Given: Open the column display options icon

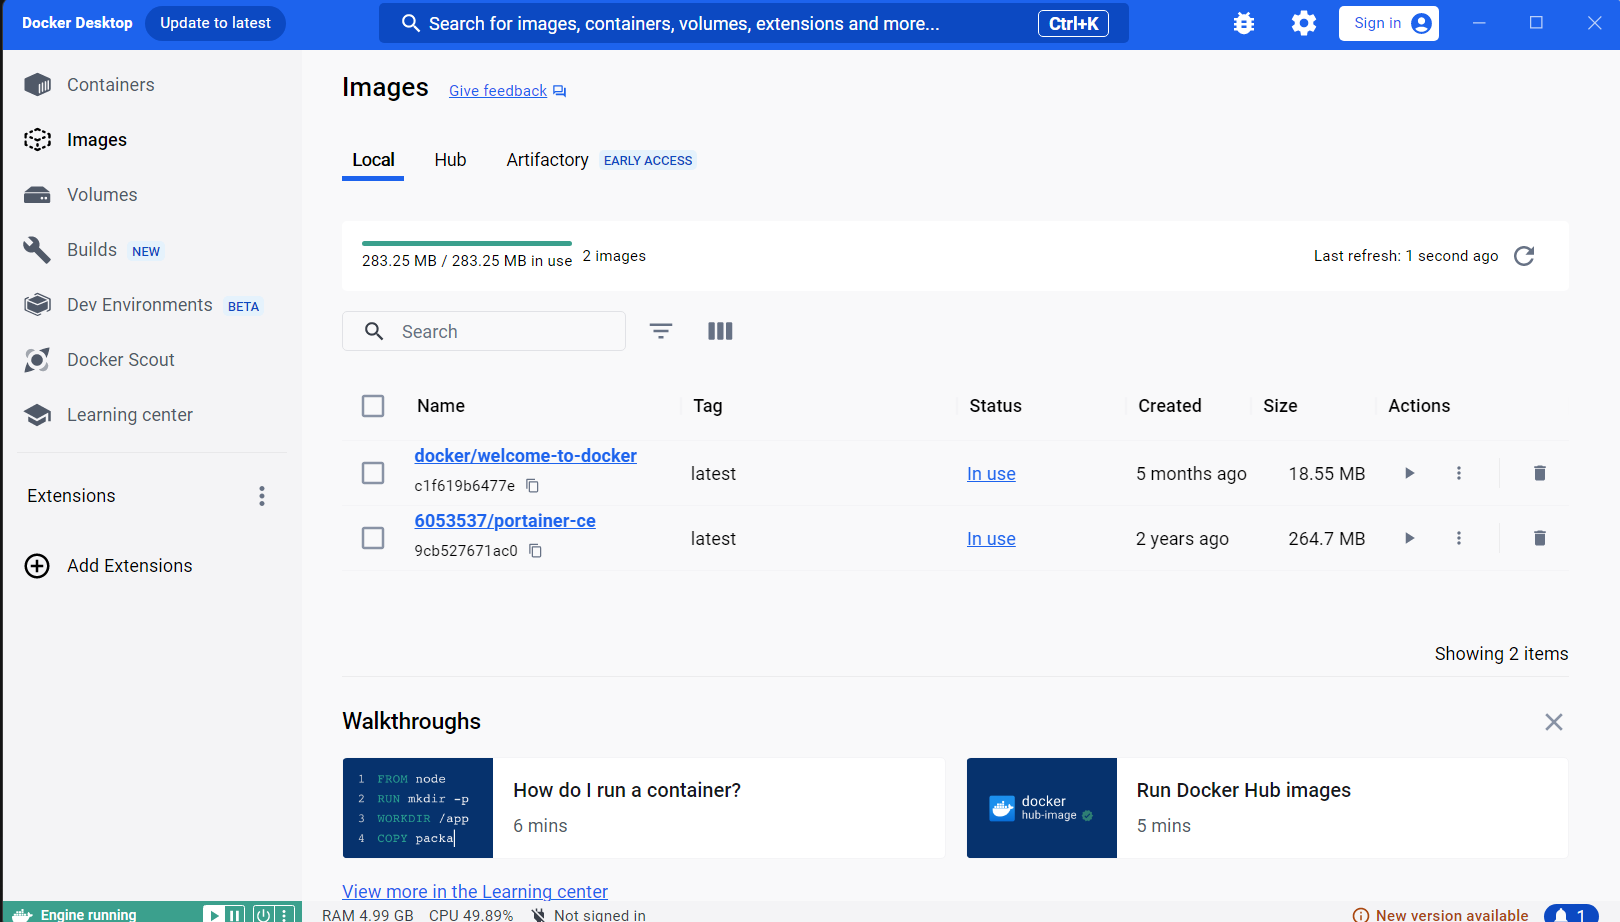Looking at the screenshot, I should (x=720, y=331).
